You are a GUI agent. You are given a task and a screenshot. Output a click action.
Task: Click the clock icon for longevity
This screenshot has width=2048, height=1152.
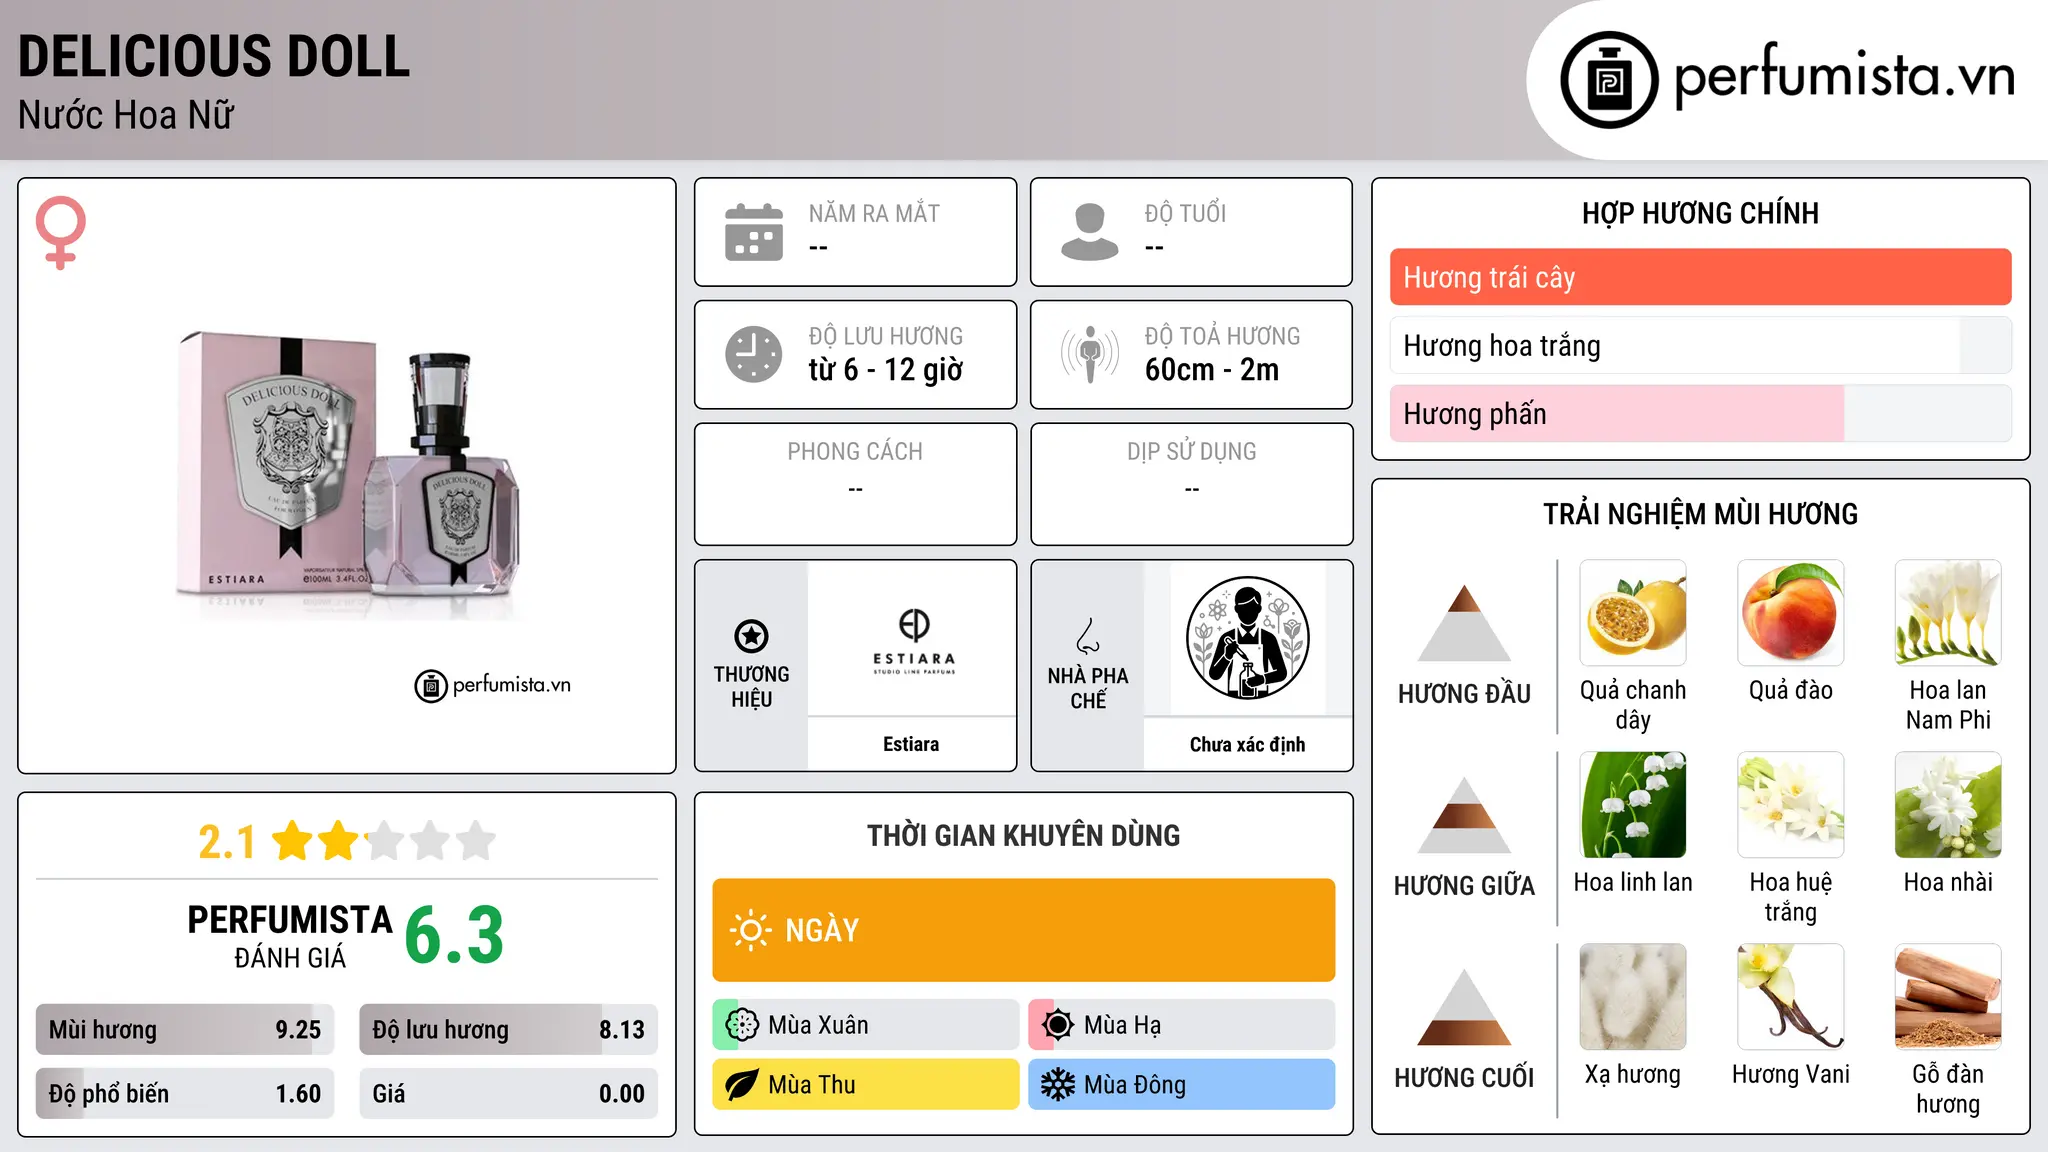pos(754,354)
